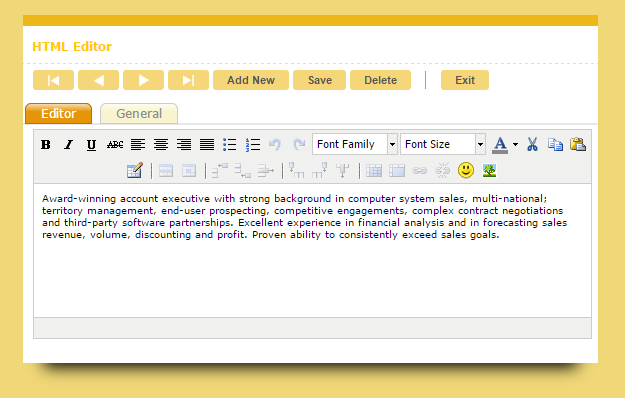Click the Exit button
The height and width of the screenshot is (398, 625).
point(465,80)
